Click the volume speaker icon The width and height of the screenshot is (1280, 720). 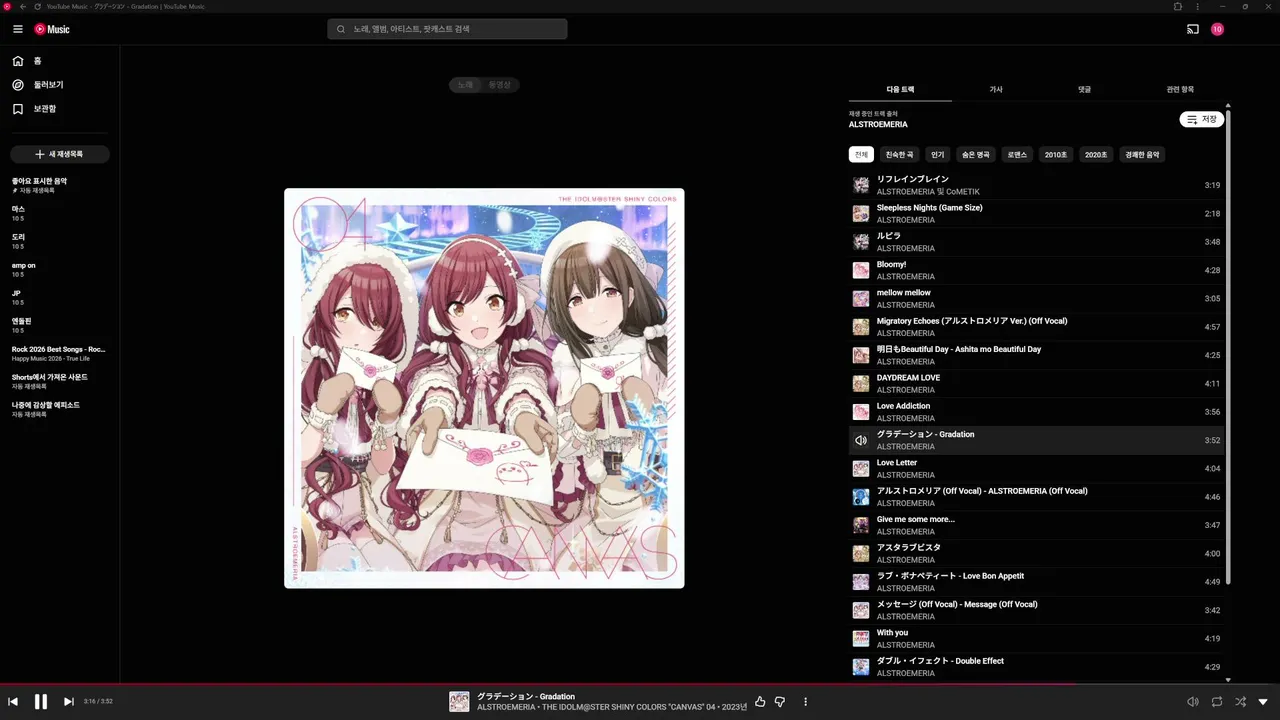point(1192,702)
